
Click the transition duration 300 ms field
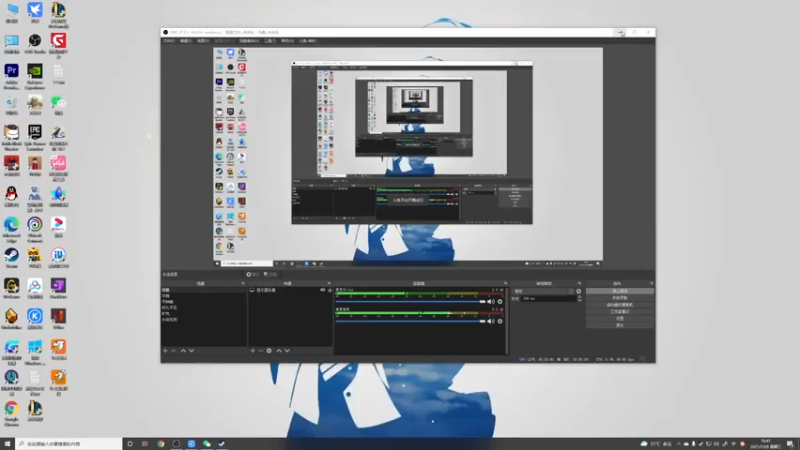coord(548,298)
